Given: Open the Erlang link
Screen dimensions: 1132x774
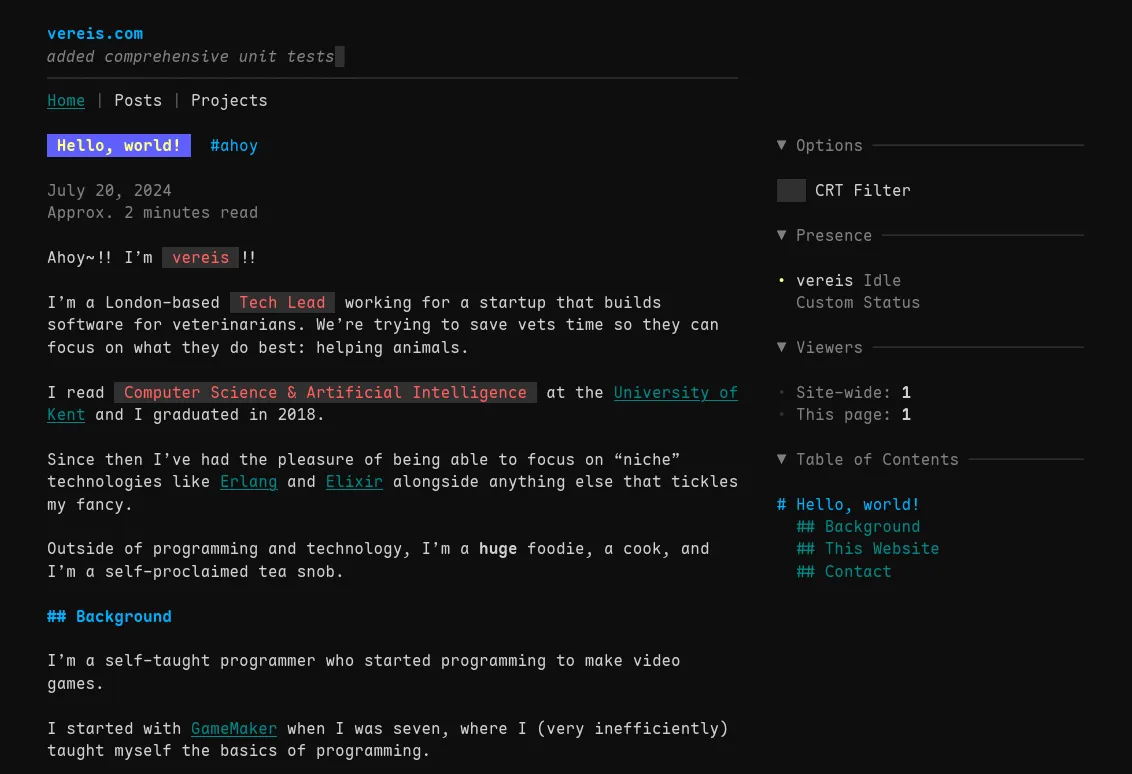Looking at the screenshot, I should coord(249,481).
